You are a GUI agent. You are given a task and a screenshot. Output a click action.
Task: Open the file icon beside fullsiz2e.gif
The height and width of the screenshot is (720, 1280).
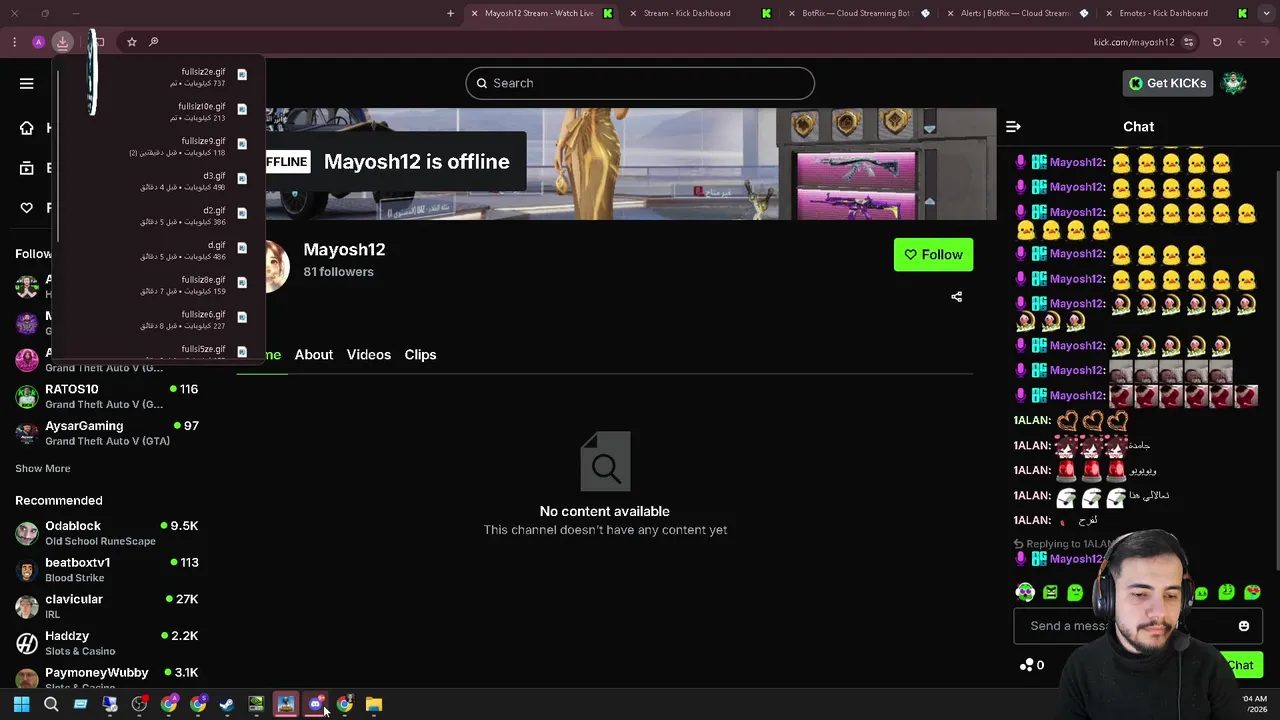point(242,75)
